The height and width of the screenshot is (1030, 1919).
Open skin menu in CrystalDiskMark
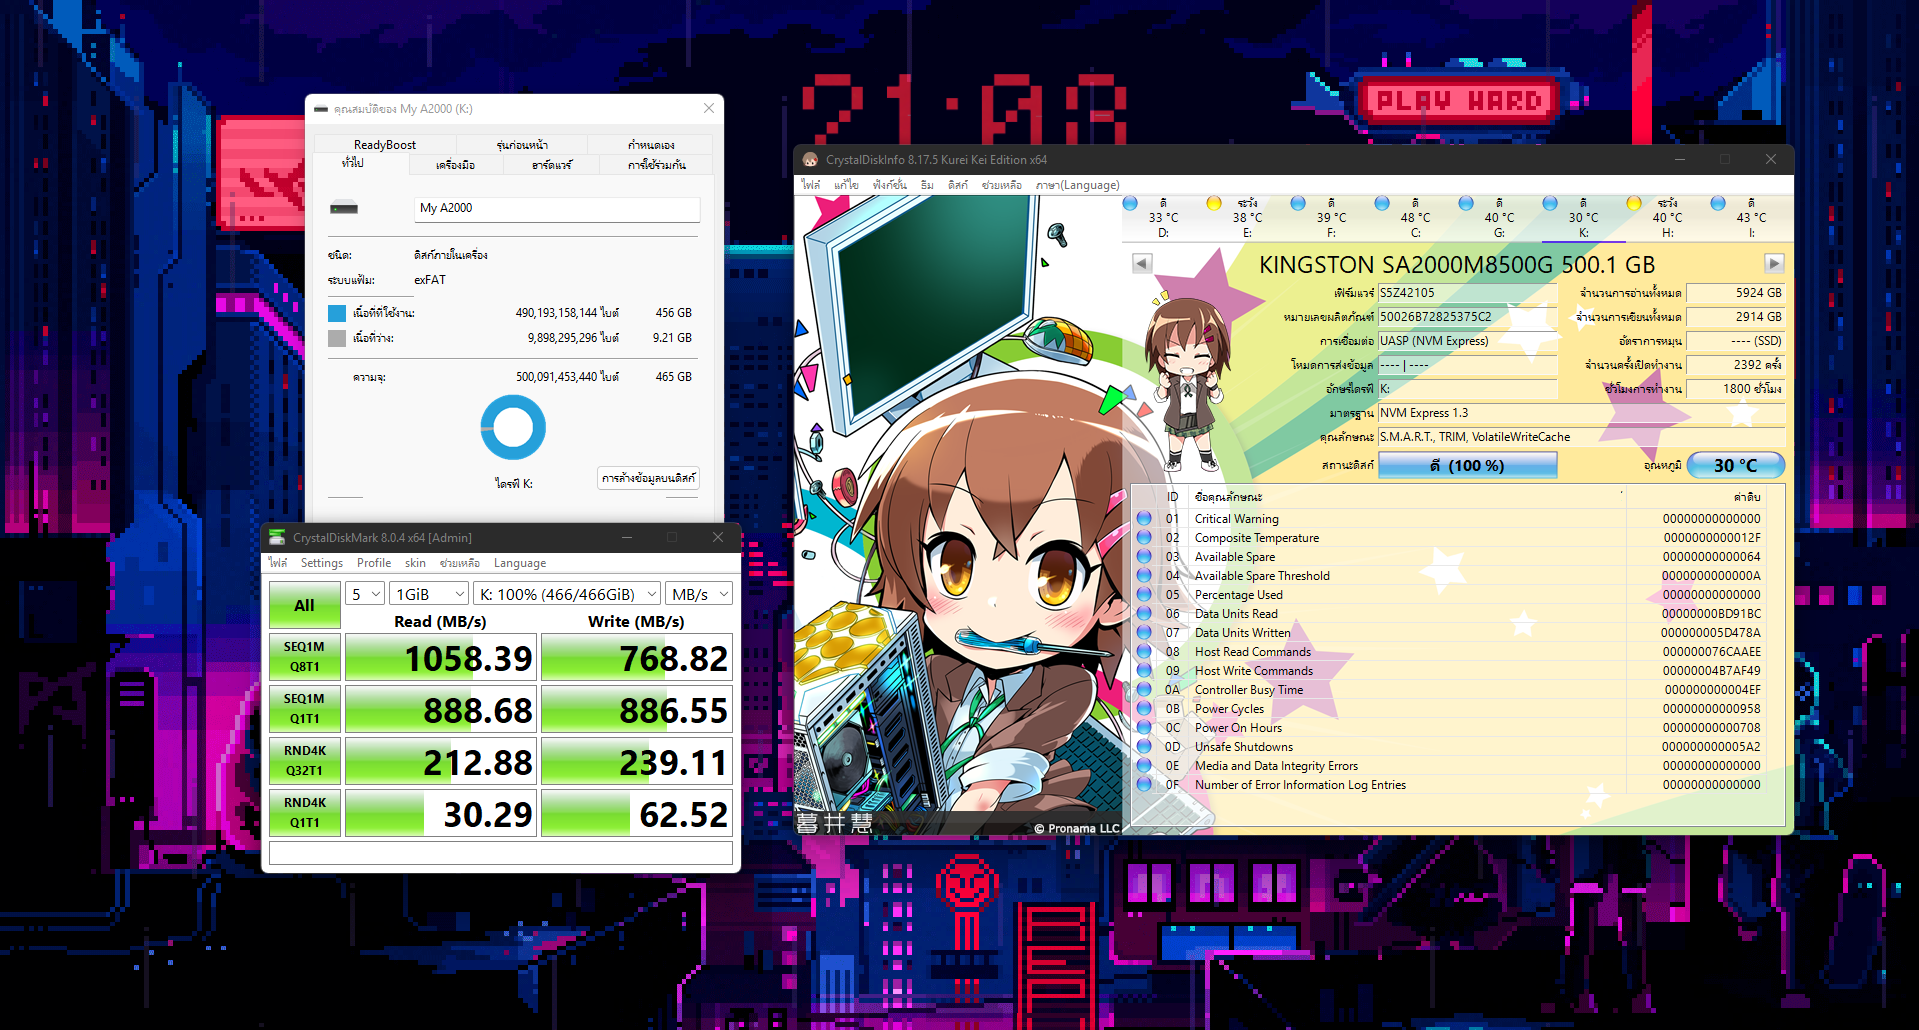(415, 563)
